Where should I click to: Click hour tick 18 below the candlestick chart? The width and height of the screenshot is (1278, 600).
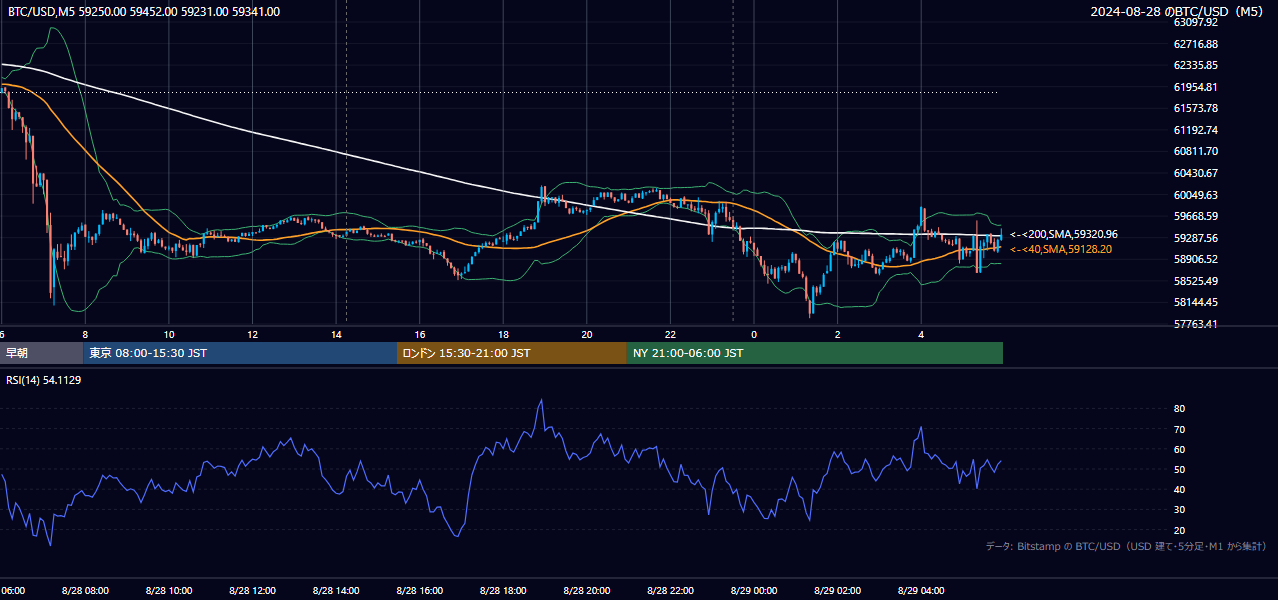[504, 334]
